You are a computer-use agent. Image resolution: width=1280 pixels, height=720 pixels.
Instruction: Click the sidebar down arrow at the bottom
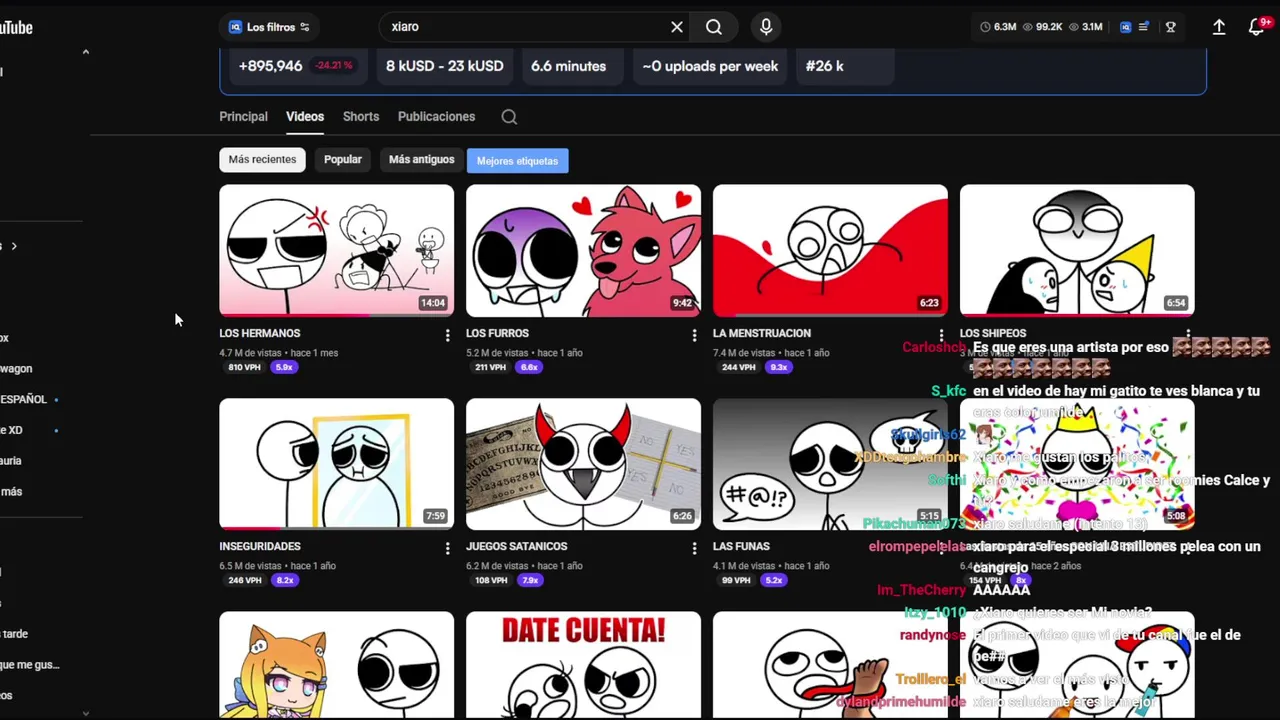85,713
